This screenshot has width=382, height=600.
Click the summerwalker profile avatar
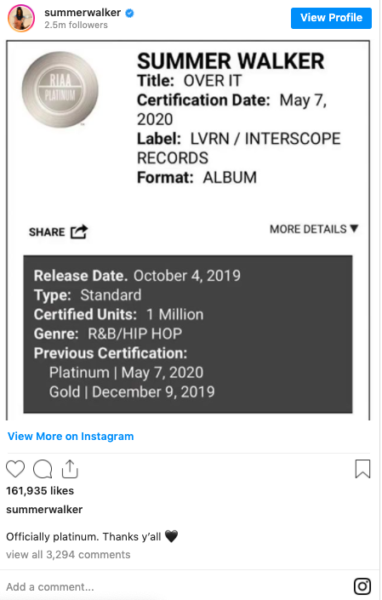(21, 18)
